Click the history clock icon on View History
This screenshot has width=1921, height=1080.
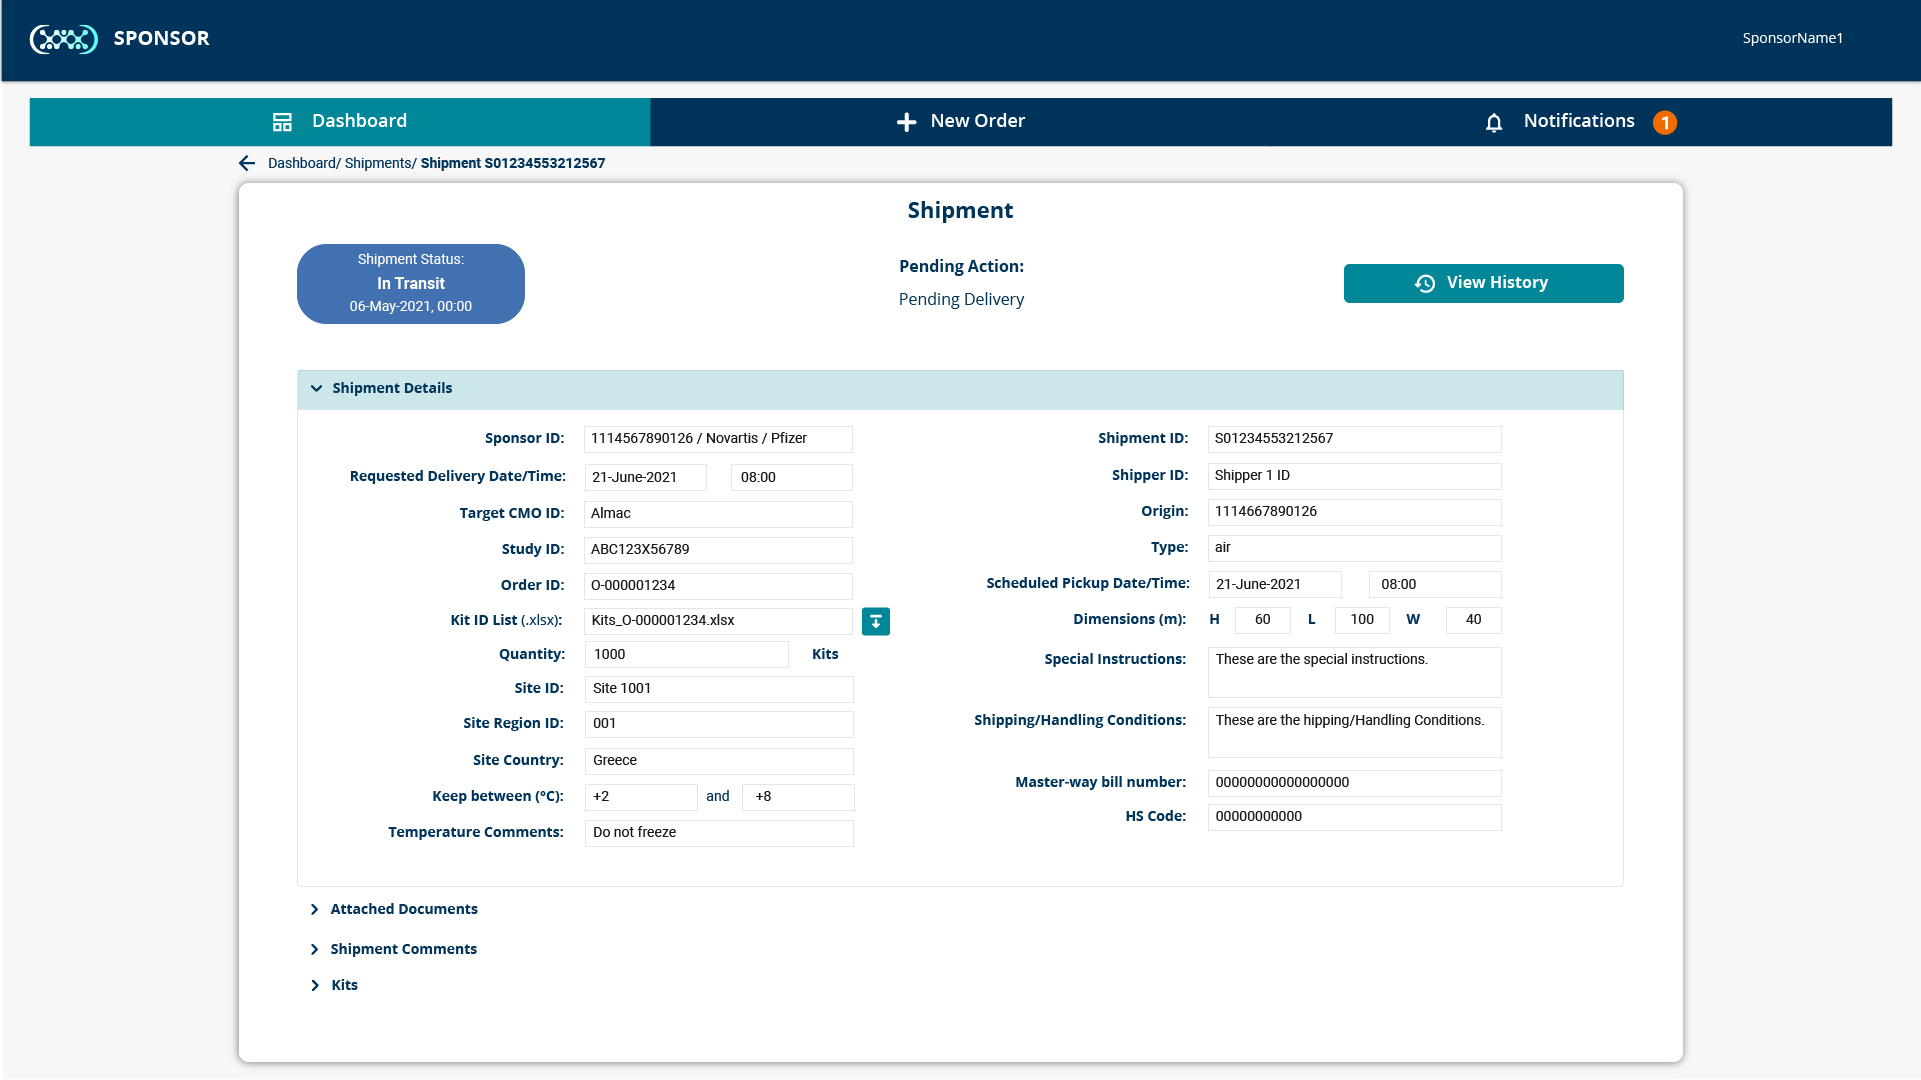[x=1423, y=283]
